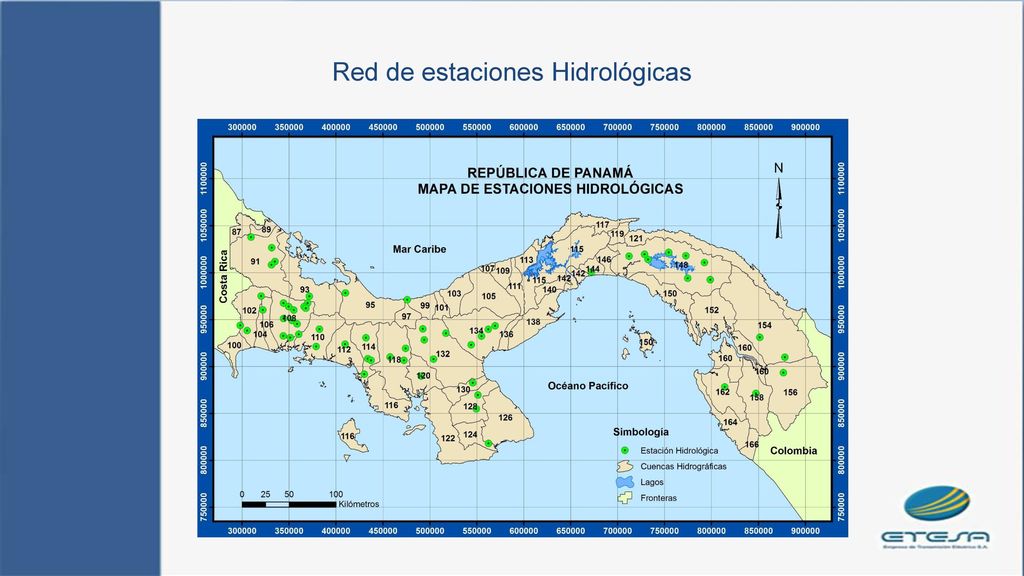Click the green station dot near 124
This screenshot has width=1024, height=576.
488,444
